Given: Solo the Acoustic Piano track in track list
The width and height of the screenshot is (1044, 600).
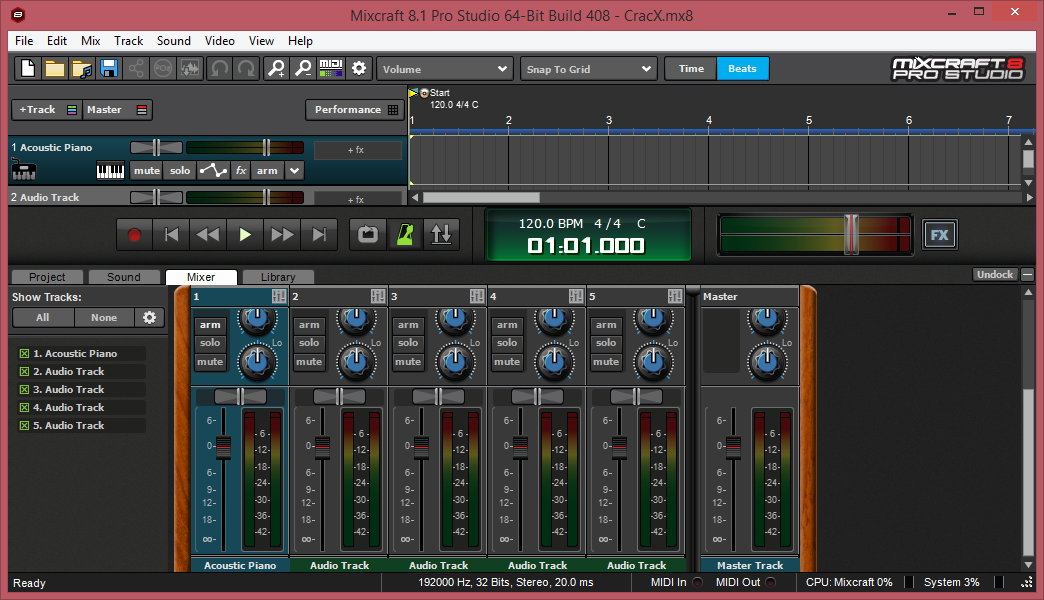Looking at the screenshot, I should click(180, 171).
